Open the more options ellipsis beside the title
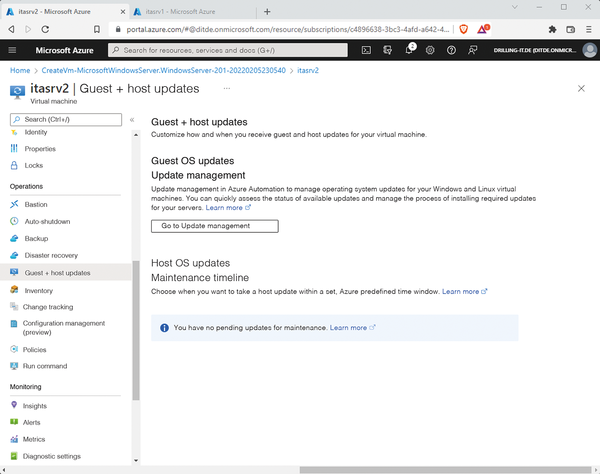 point(227,88)
